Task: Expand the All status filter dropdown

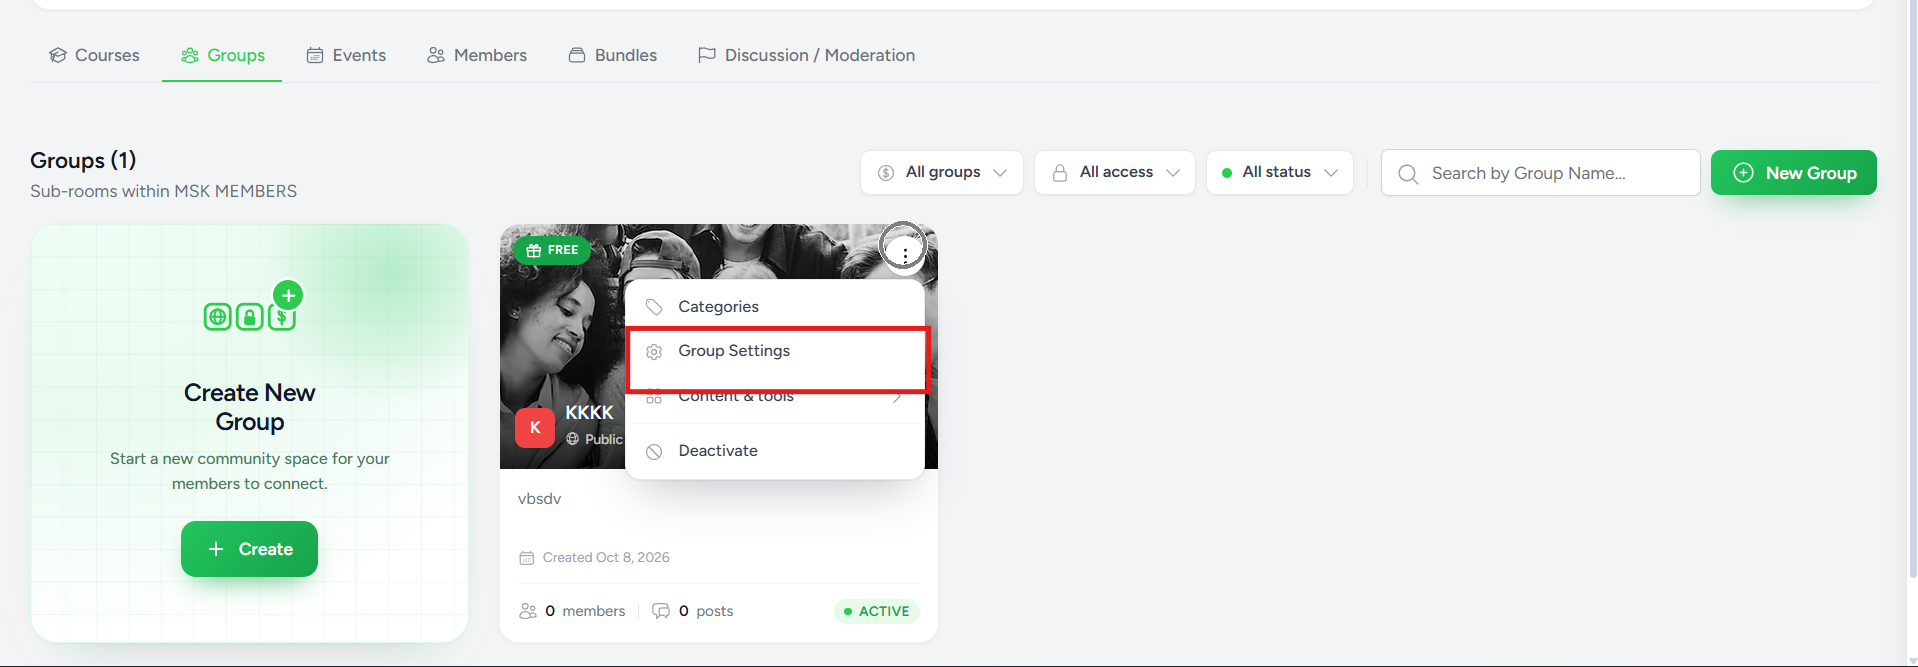Action: click(1279, 172)
